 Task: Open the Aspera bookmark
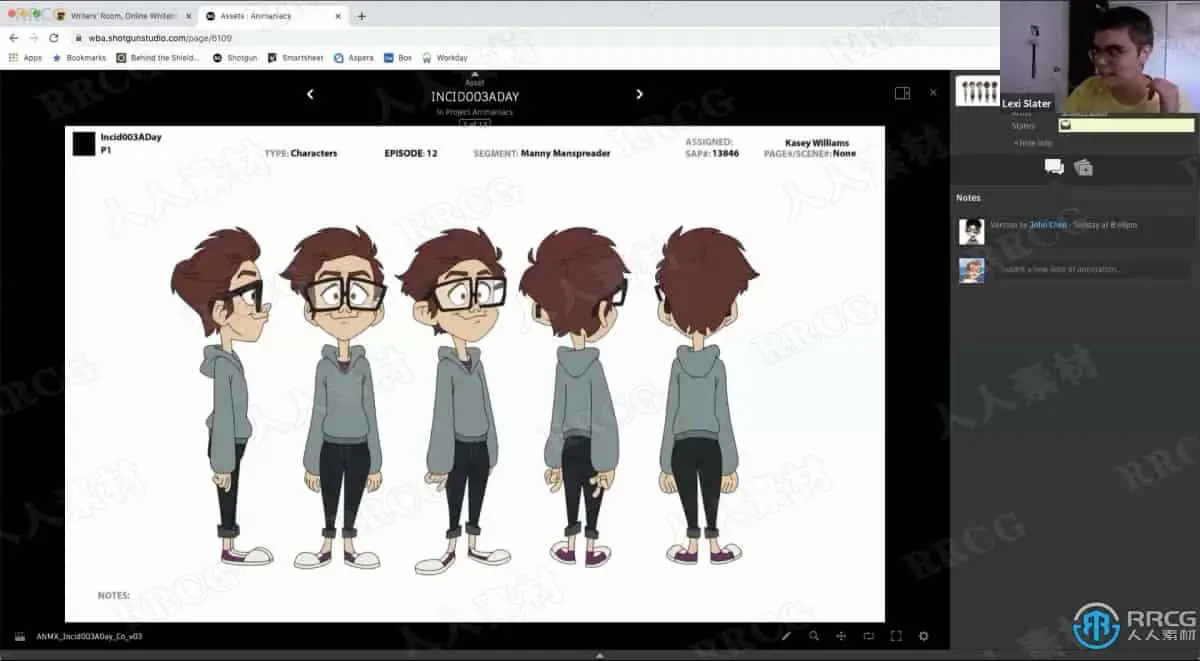(354, 58)
